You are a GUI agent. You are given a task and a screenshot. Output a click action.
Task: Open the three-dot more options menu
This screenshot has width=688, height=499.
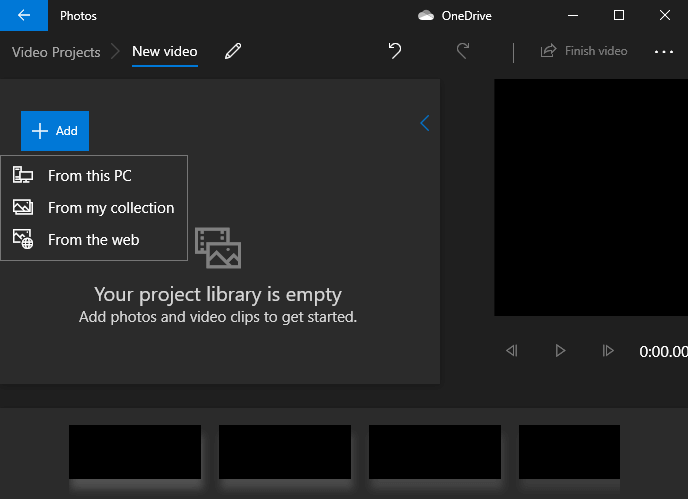tap(664, 51)
